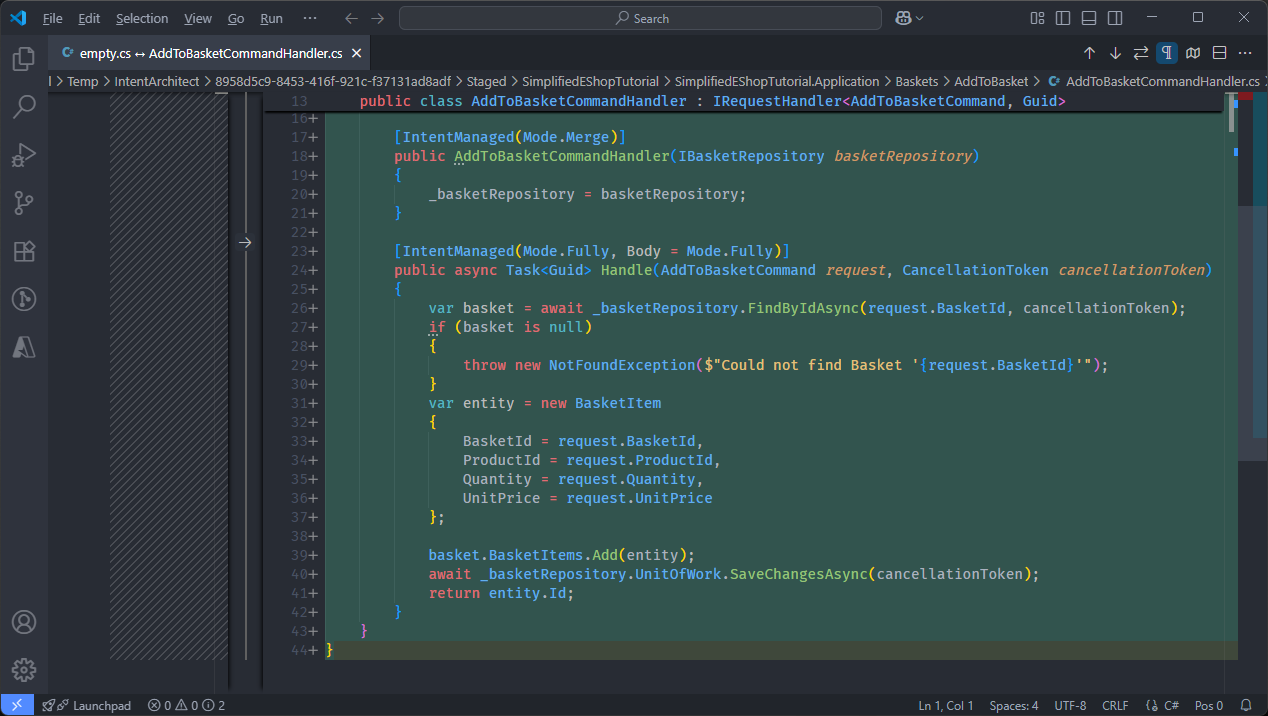The height and width of the screenshot is (716, 1268).
Task: Click SaveChangesAsync on line 40
Action: [x=797, y=574]
